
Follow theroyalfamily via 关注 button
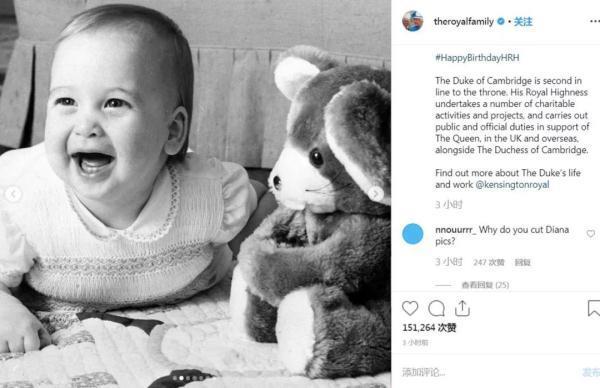coord(523,22)
